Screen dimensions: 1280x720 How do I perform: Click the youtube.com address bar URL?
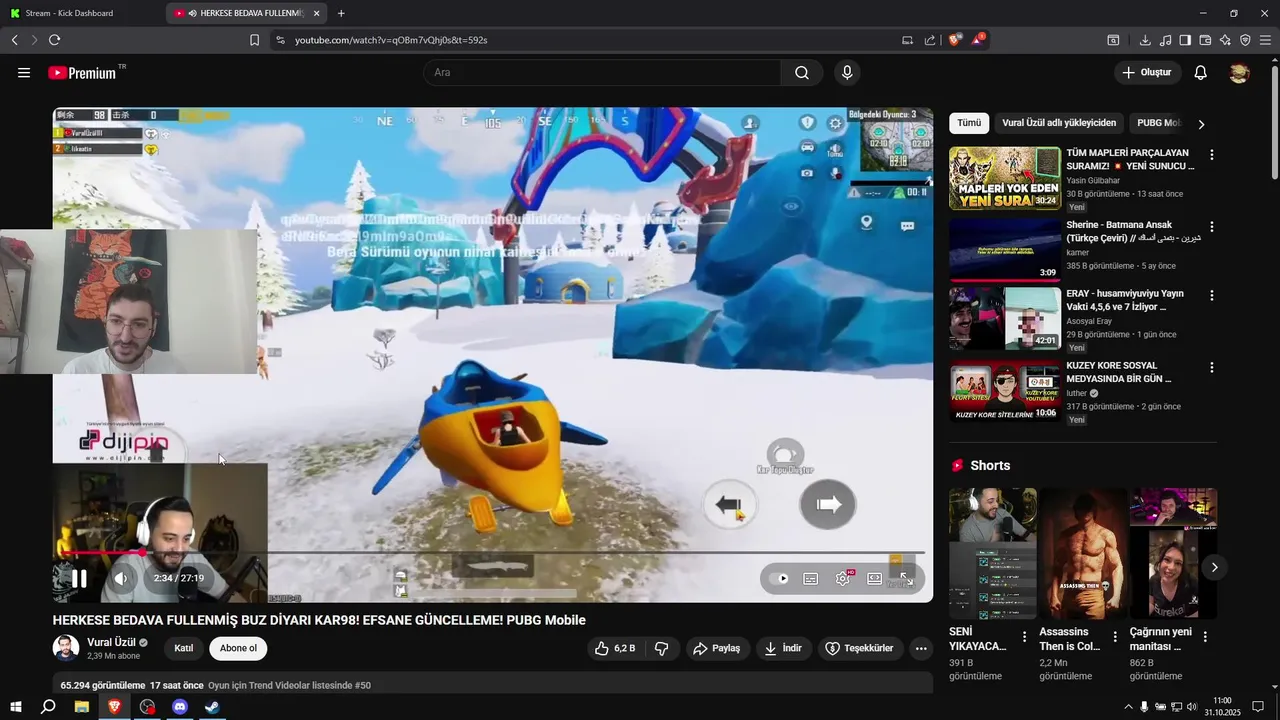[391, 40]
